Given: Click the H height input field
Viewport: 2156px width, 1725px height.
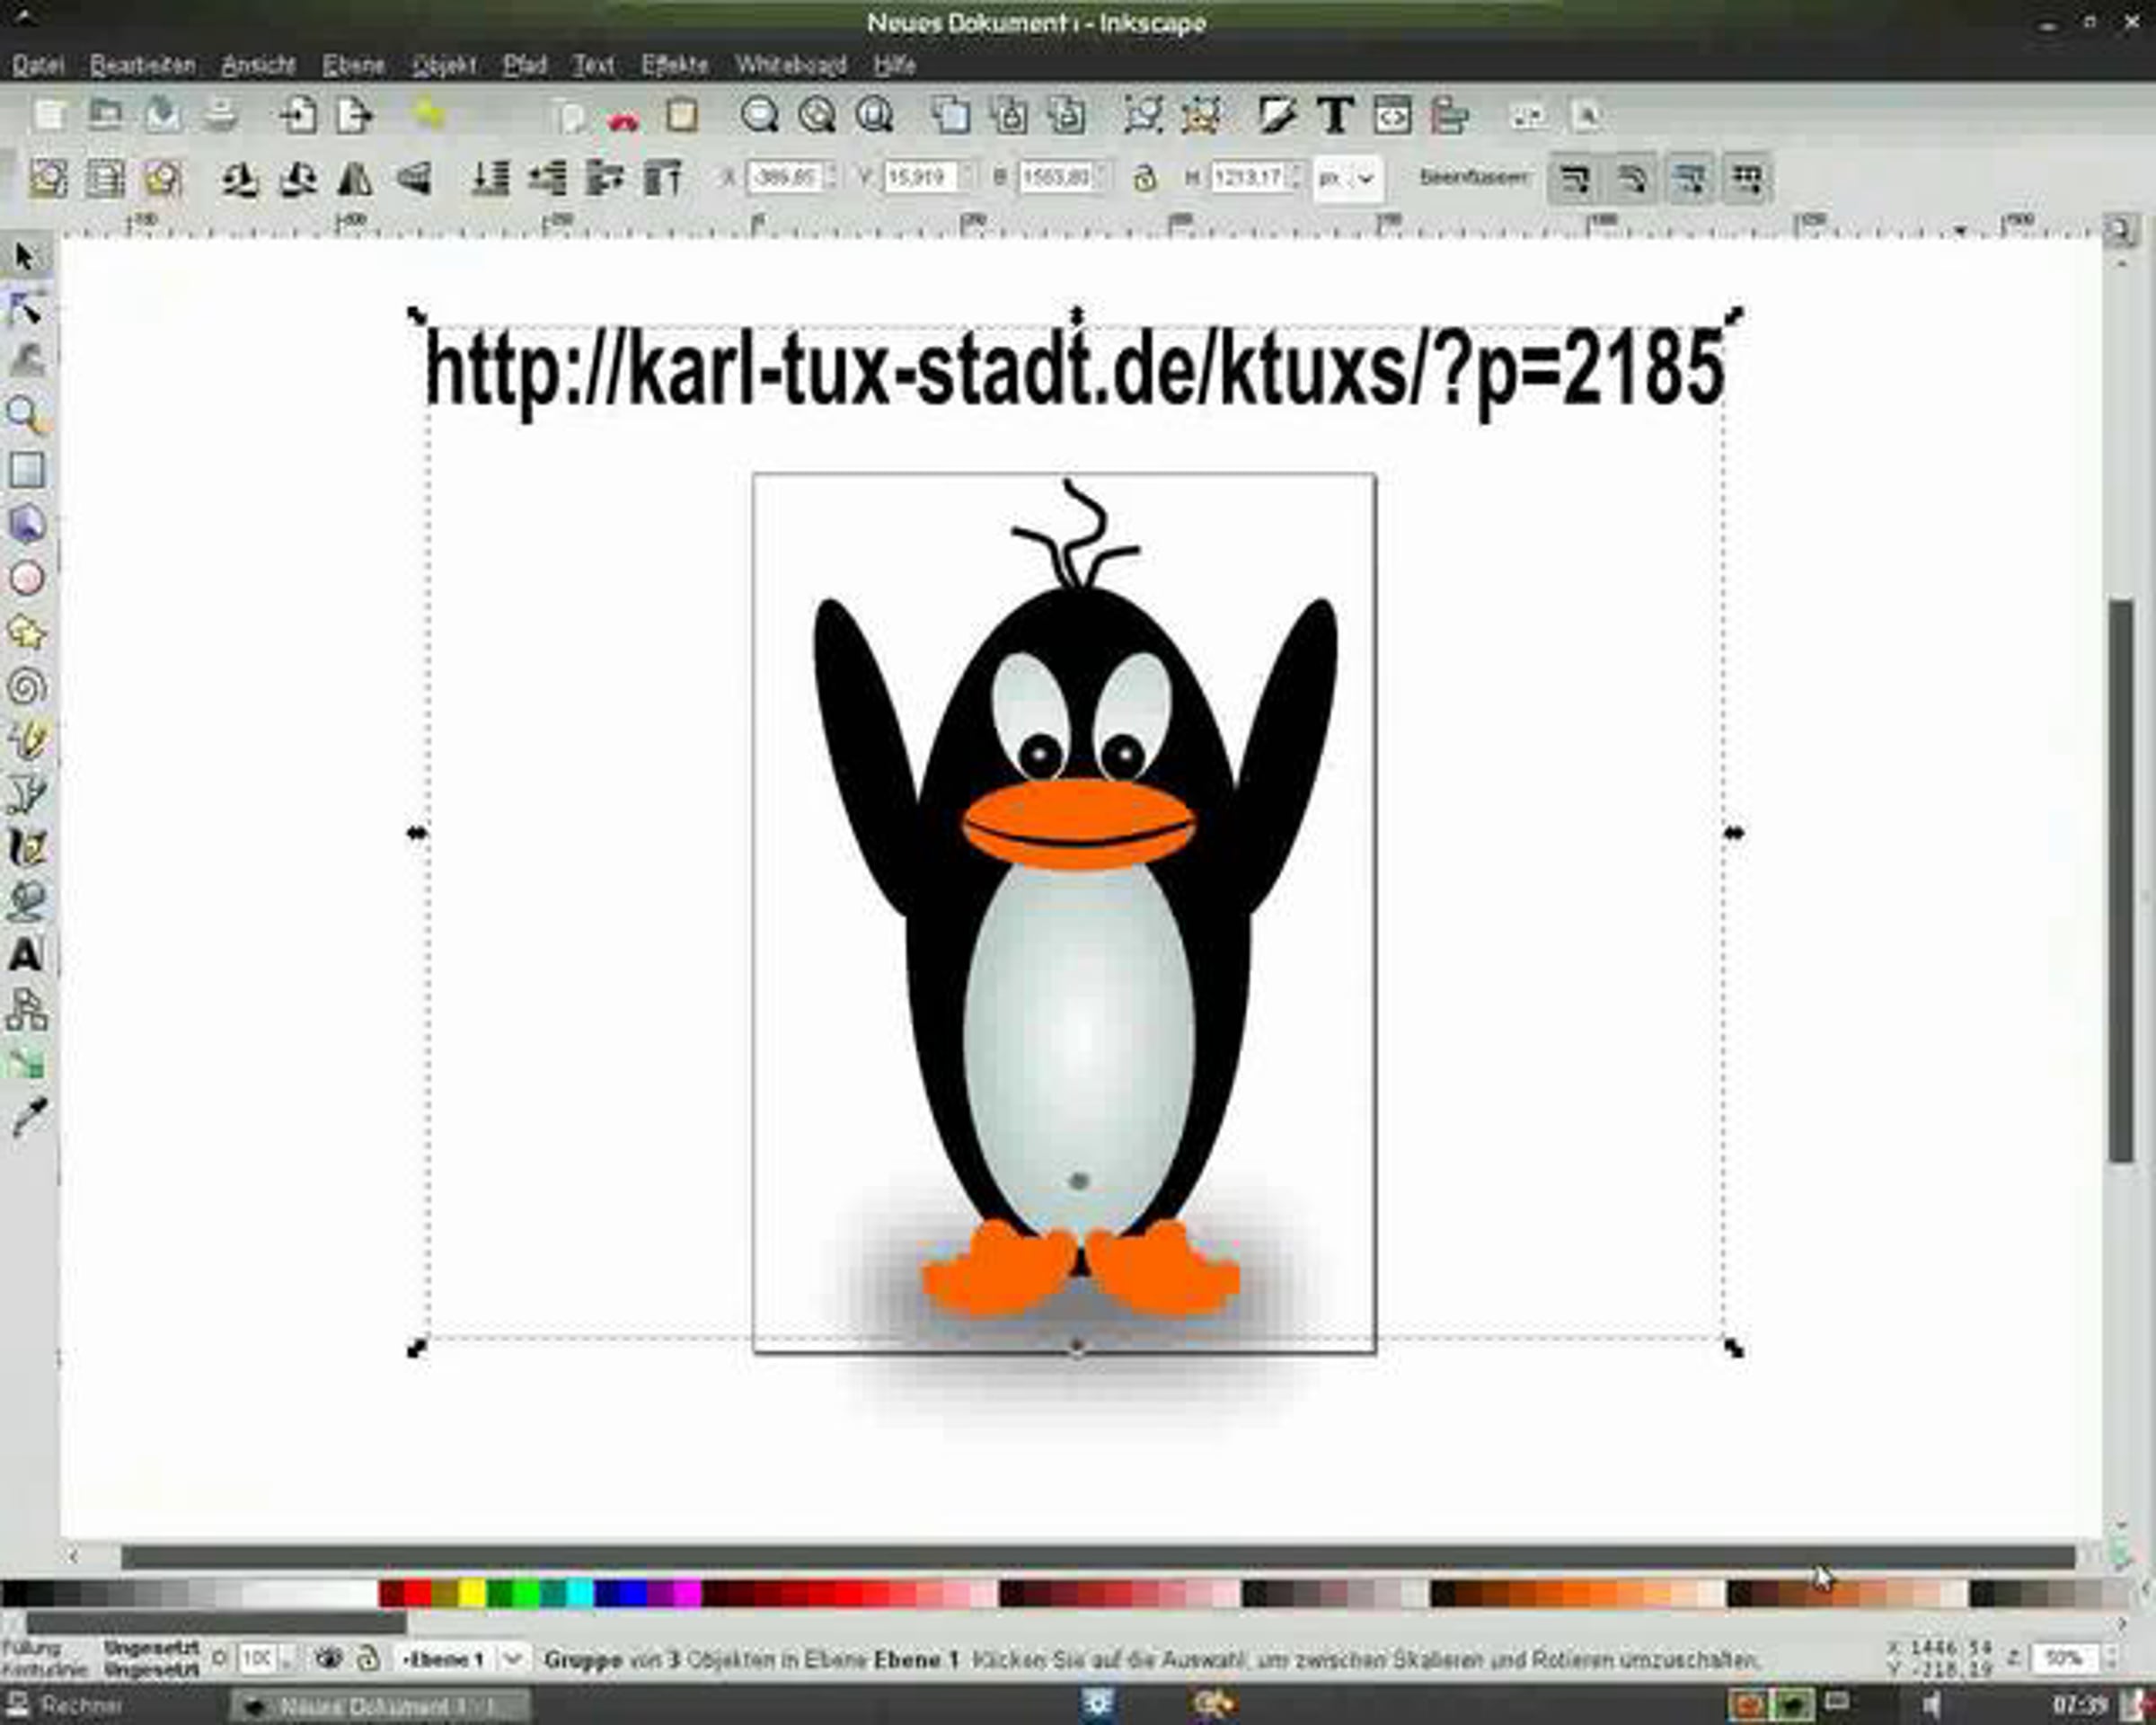Looking at the screenshot, I should (x=1248, y=178).
